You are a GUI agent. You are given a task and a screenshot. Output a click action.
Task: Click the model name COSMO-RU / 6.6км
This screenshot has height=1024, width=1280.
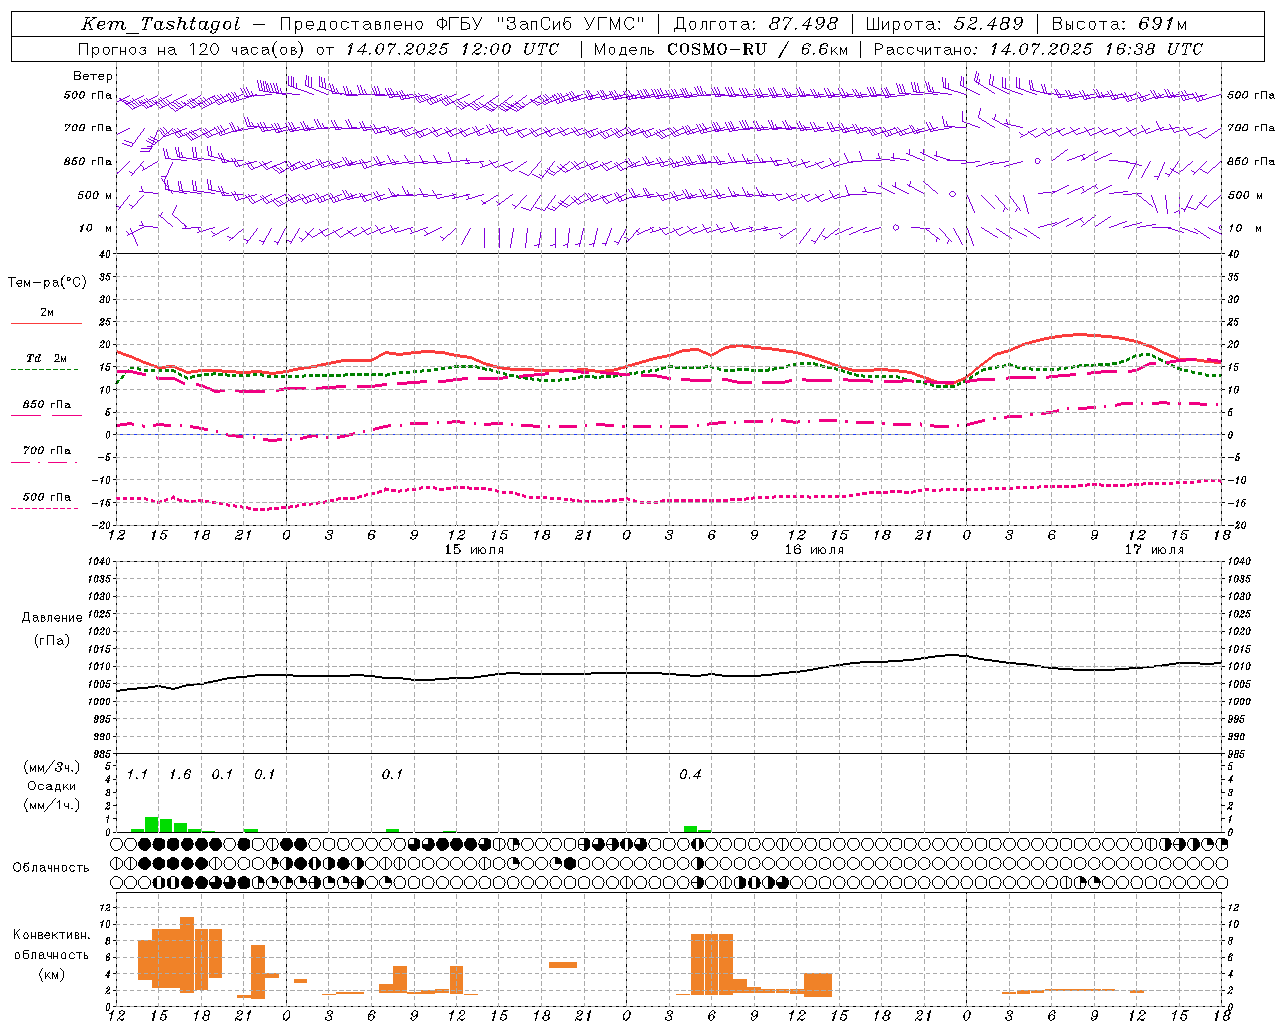[x=758, y=49]
